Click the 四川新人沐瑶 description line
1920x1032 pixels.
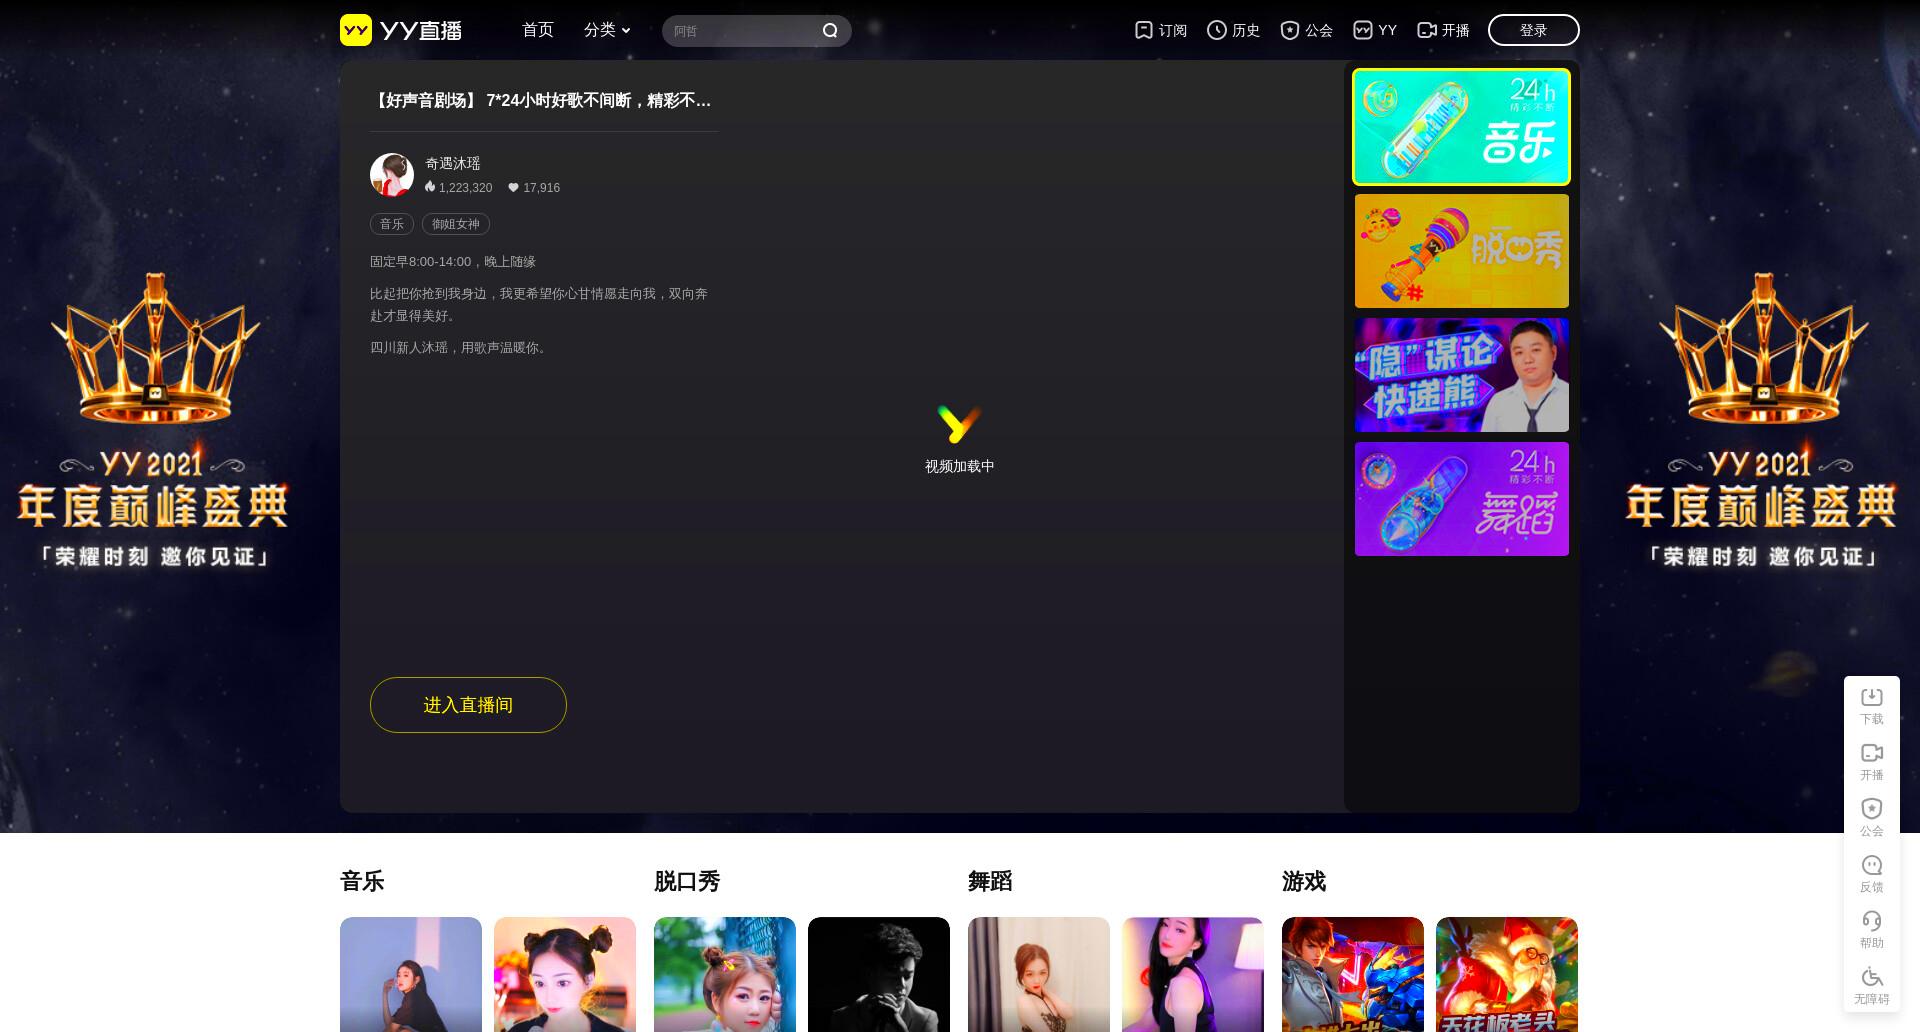point(460,347)
